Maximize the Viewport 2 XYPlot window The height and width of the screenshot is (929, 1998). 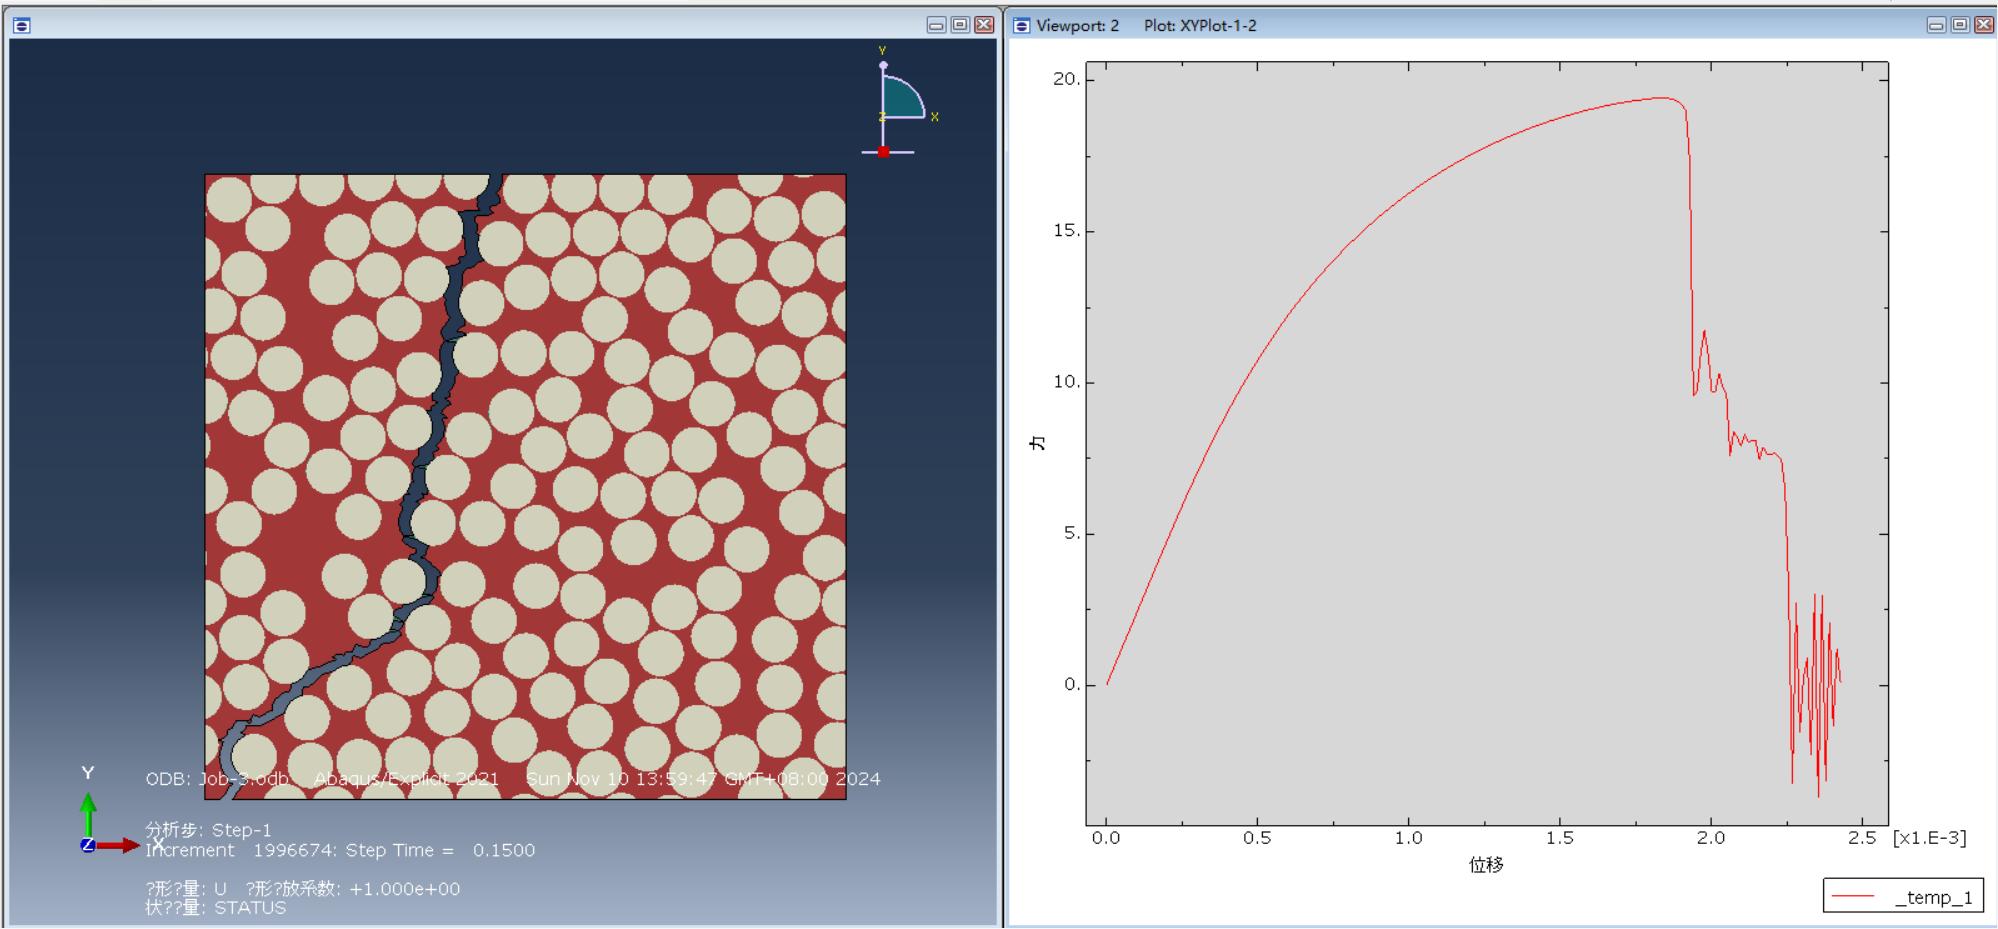1961,25
